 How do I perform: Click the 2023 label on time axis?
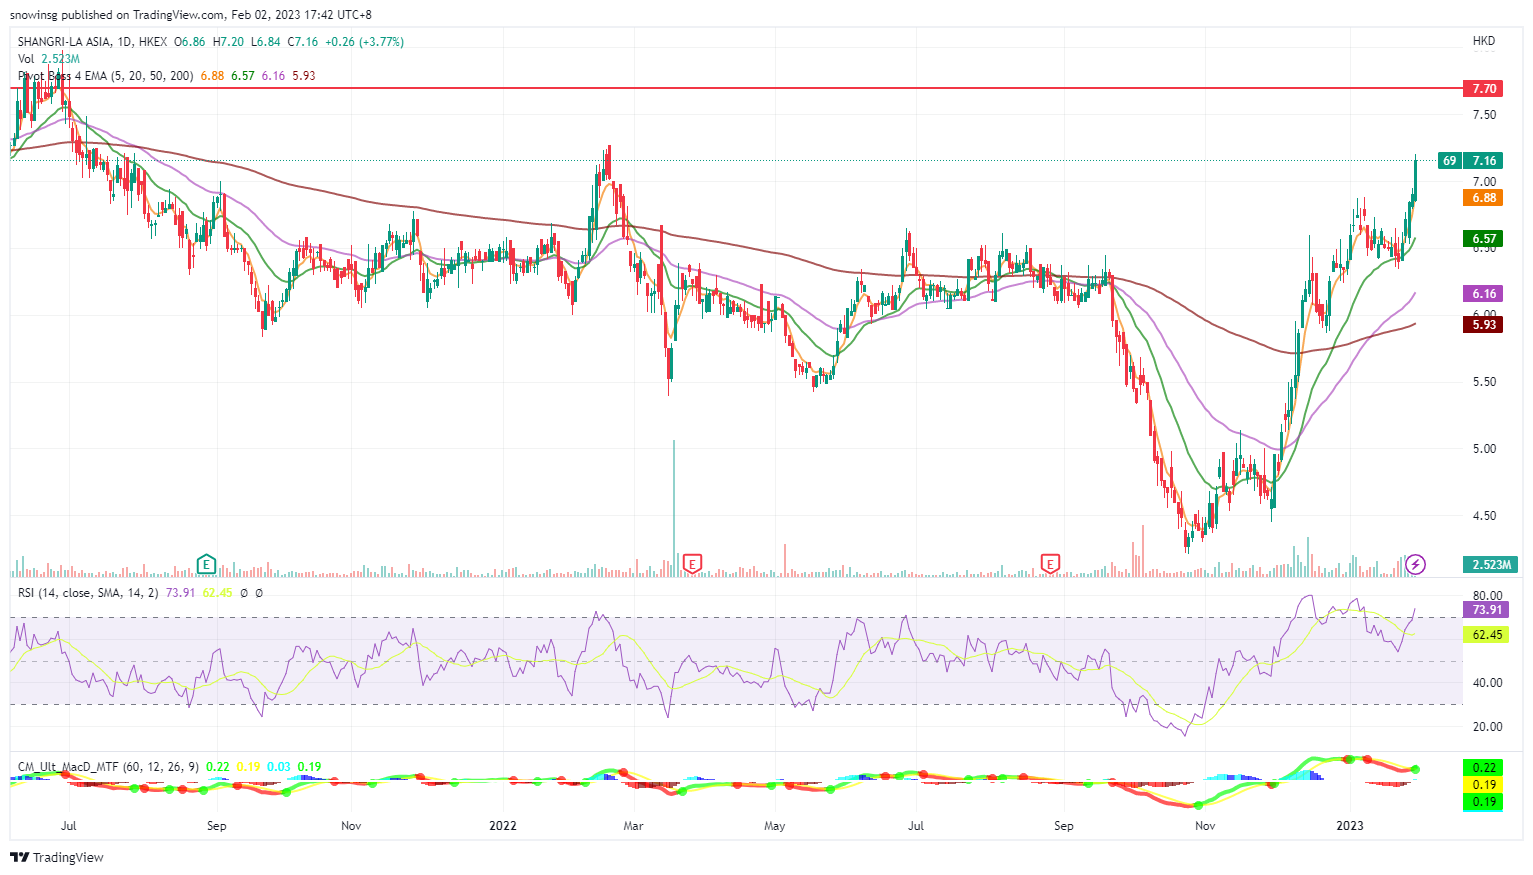click(x=1350, y=826)
